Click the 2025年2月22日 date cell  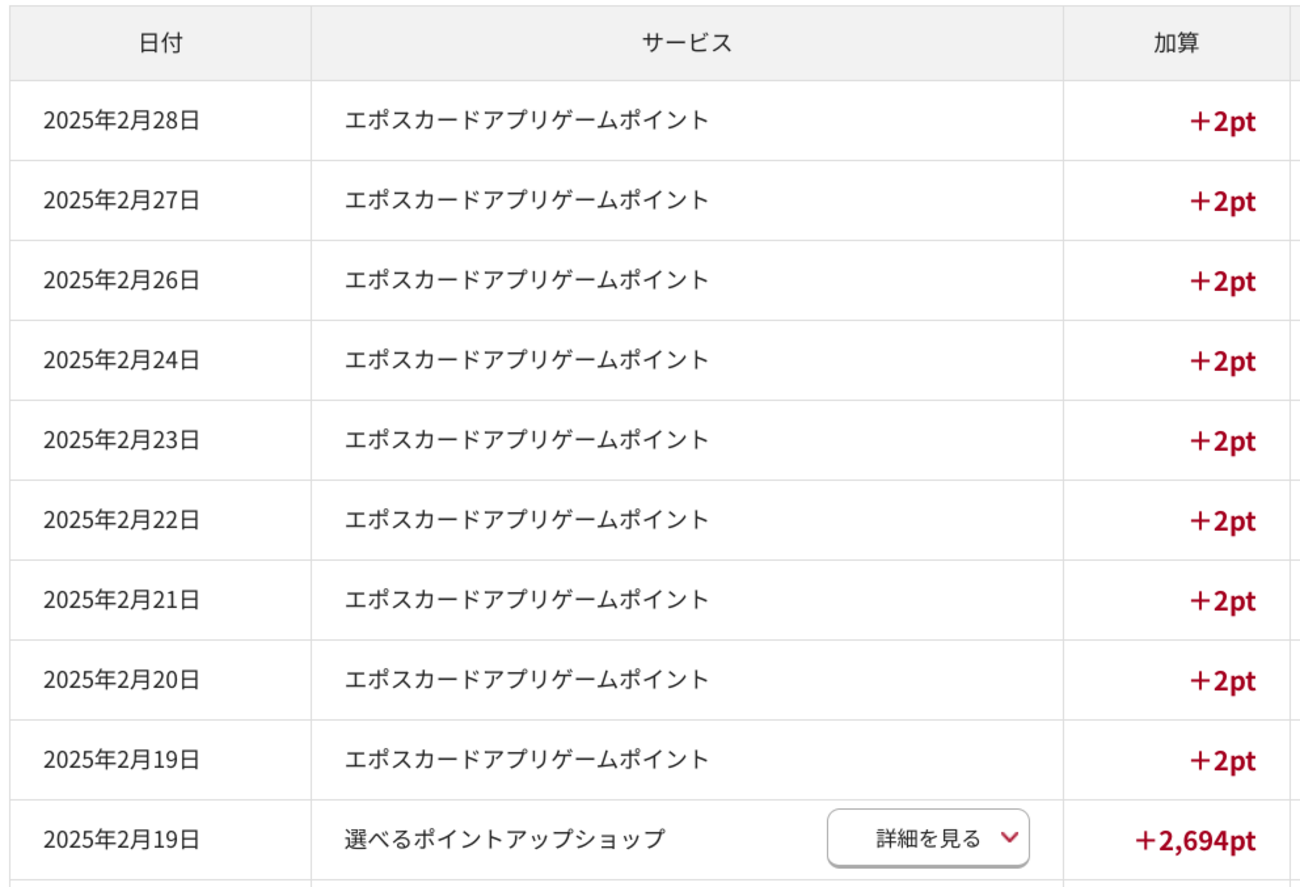122,520
